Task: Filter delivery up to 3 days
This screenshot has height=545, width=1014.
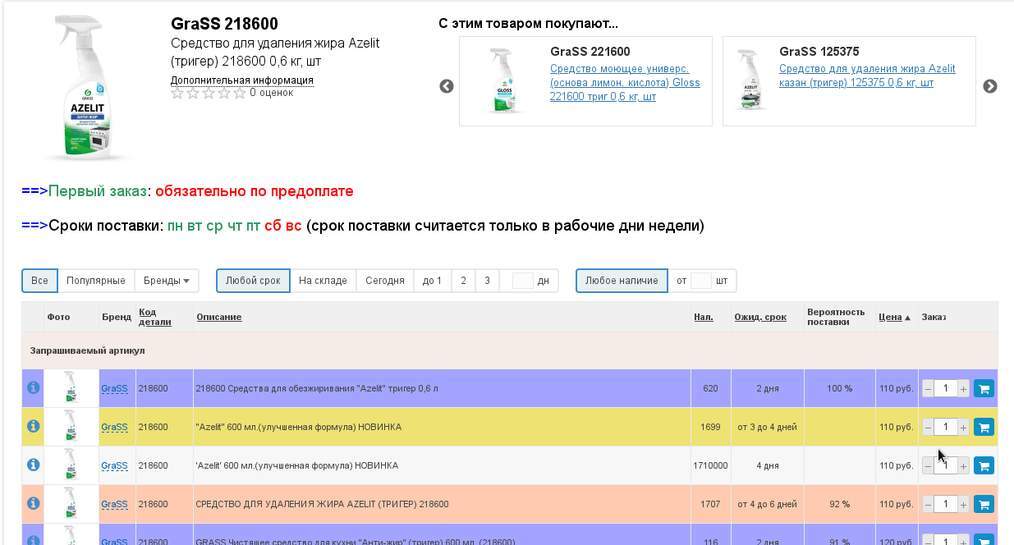Action: (487, 281)
